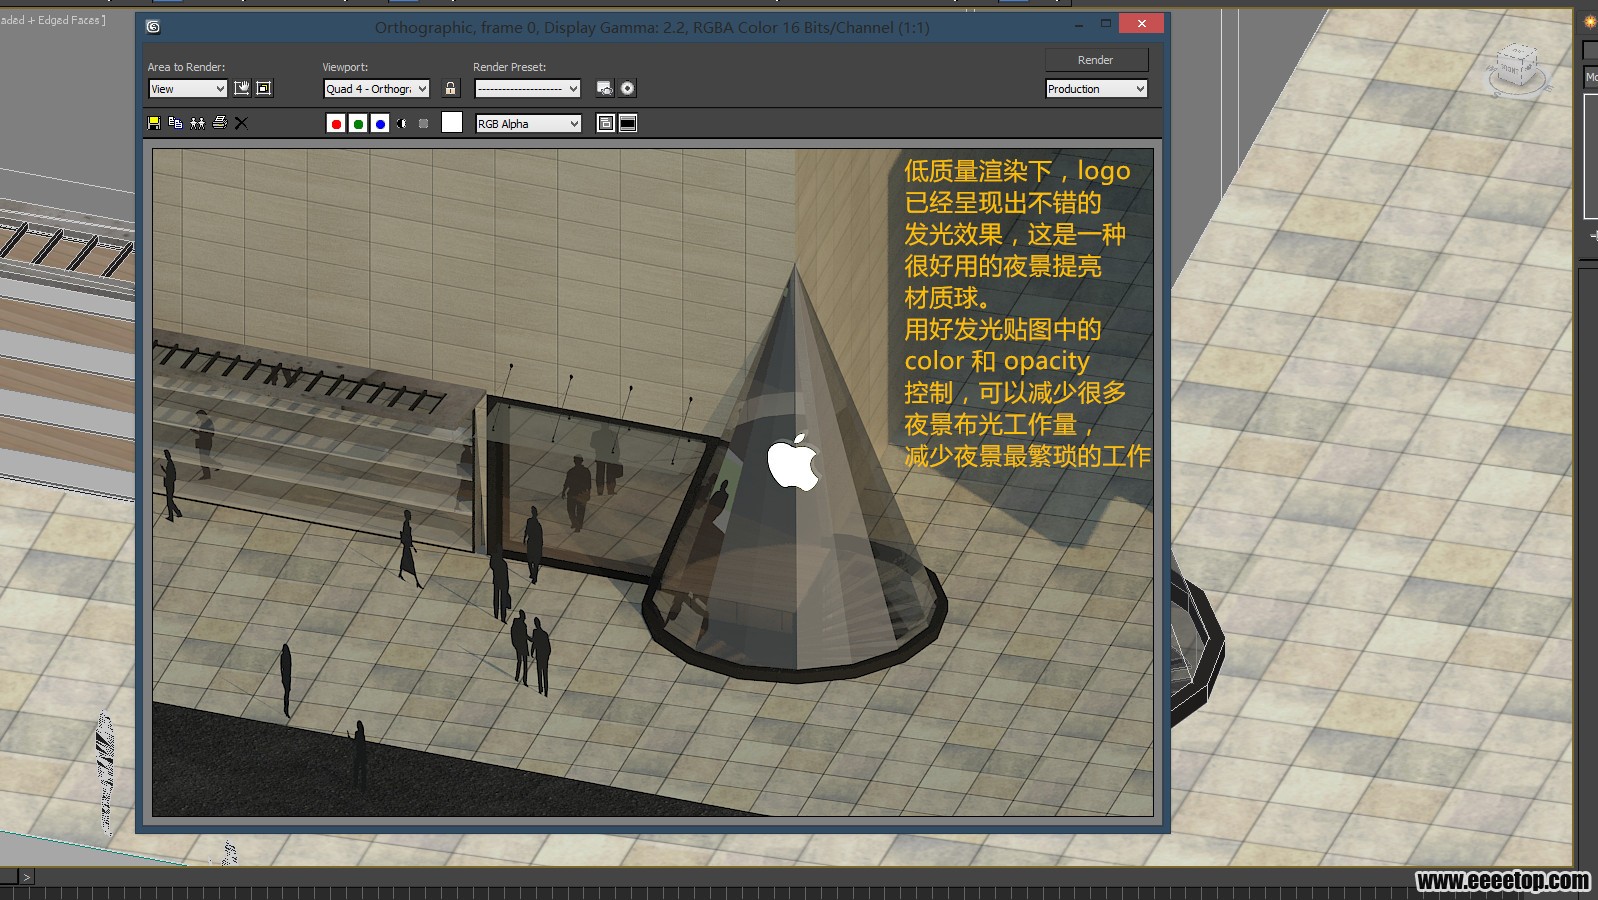Open the Viewport Quad 4 dropdown
This screenshot has width=1598, height=900.
coord(377,89)
